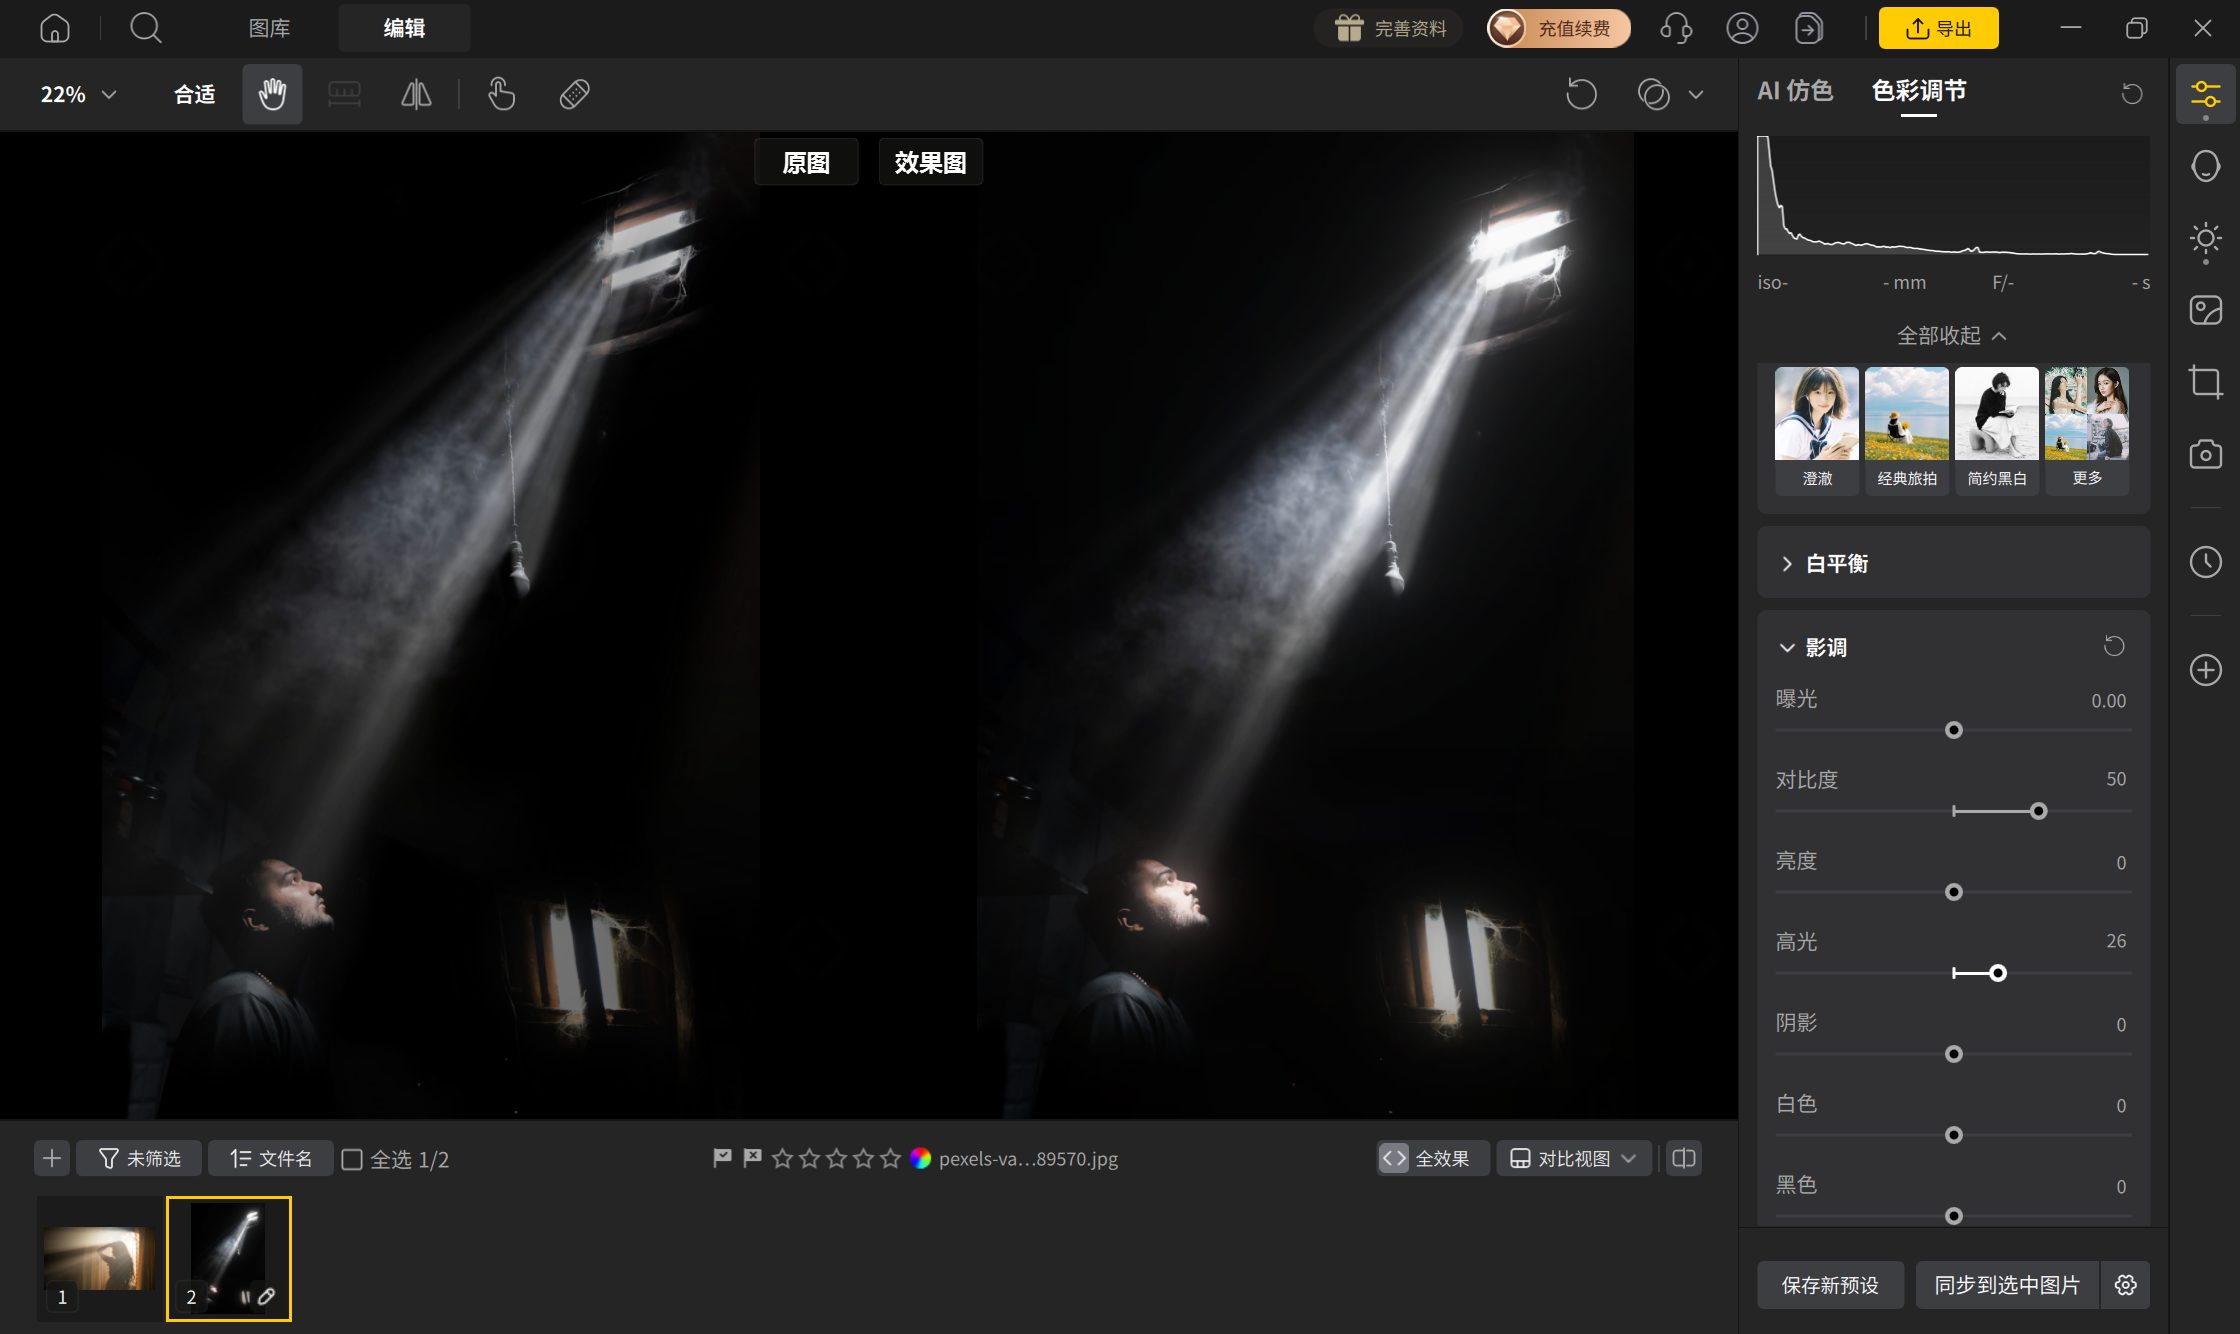This screenshot has height=1334, width=2240.
Task: Open the color adjustment sliders panel icon
Action: tap(2205, 95)
